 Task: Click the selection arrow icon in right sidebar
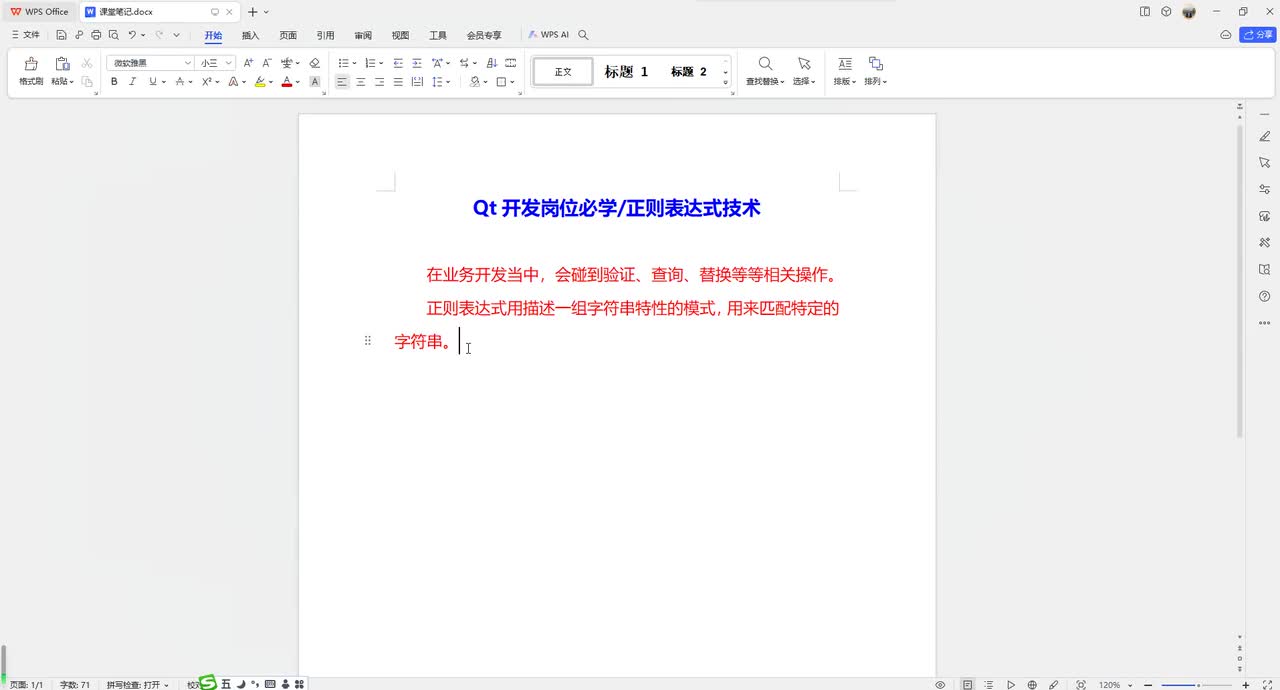(x=1264, y=162)
